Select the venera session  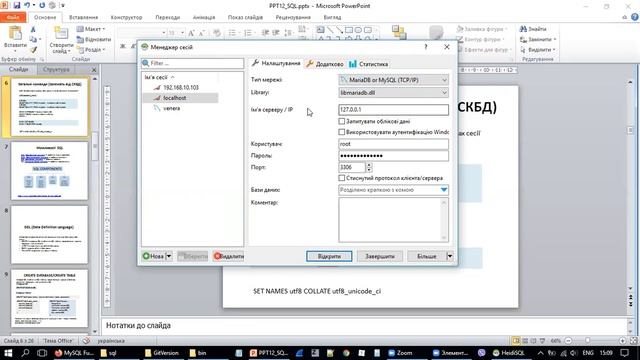(171, 108)
